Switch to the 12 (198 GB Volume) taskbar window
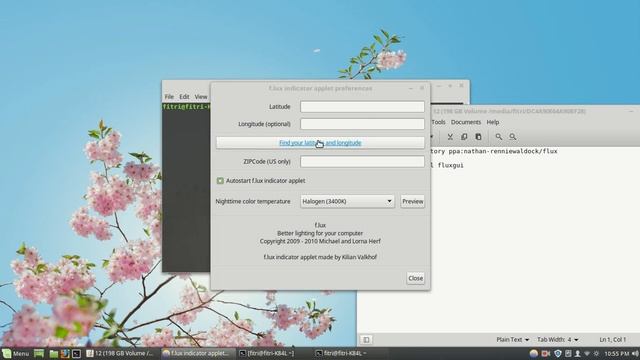This screenshot has height=360, width=640. click(x=120, y=353)
